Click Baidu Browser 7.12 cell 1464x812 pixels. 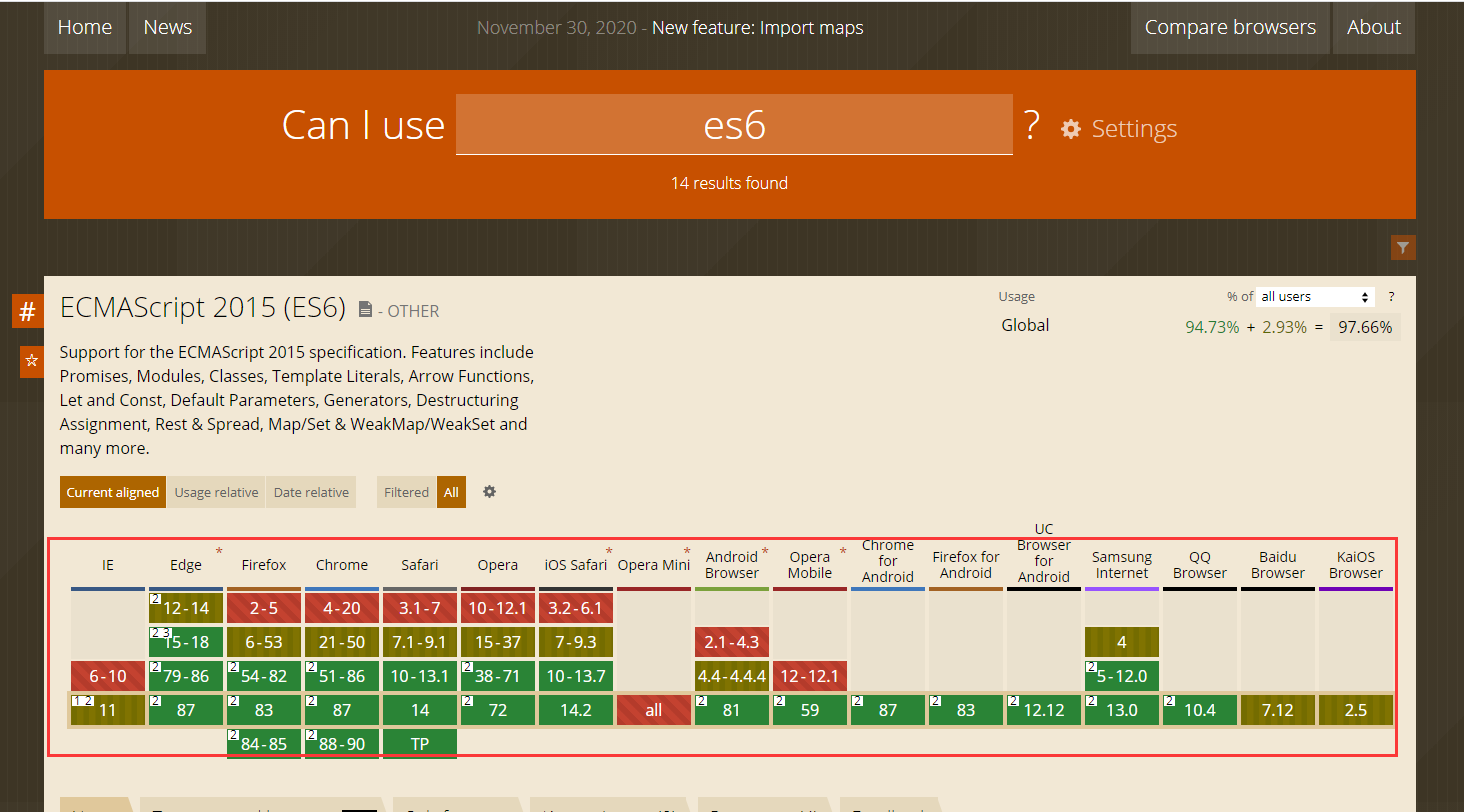(1278, 710)
